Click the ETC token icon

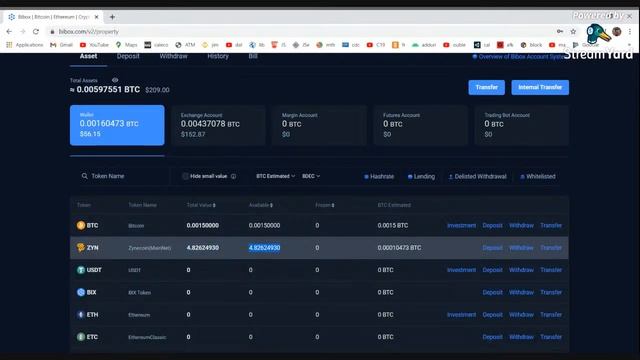pyautogui.click(x=81, y=337)
